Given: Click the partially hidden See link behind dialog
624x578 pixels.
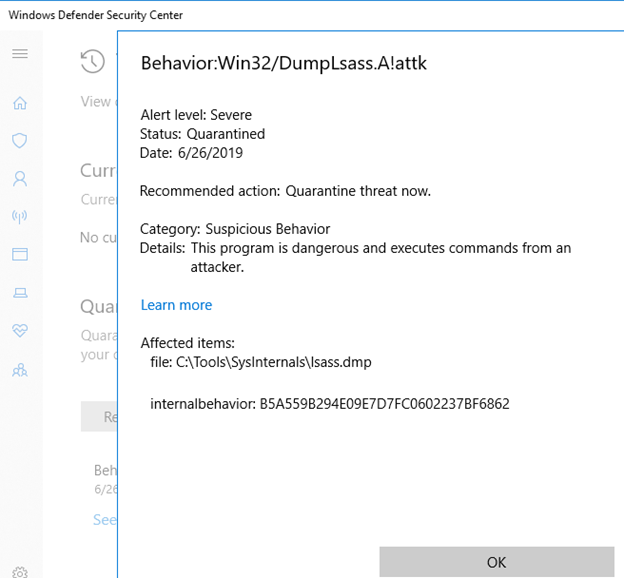Looking at the screenshot, I should point(105,520).
